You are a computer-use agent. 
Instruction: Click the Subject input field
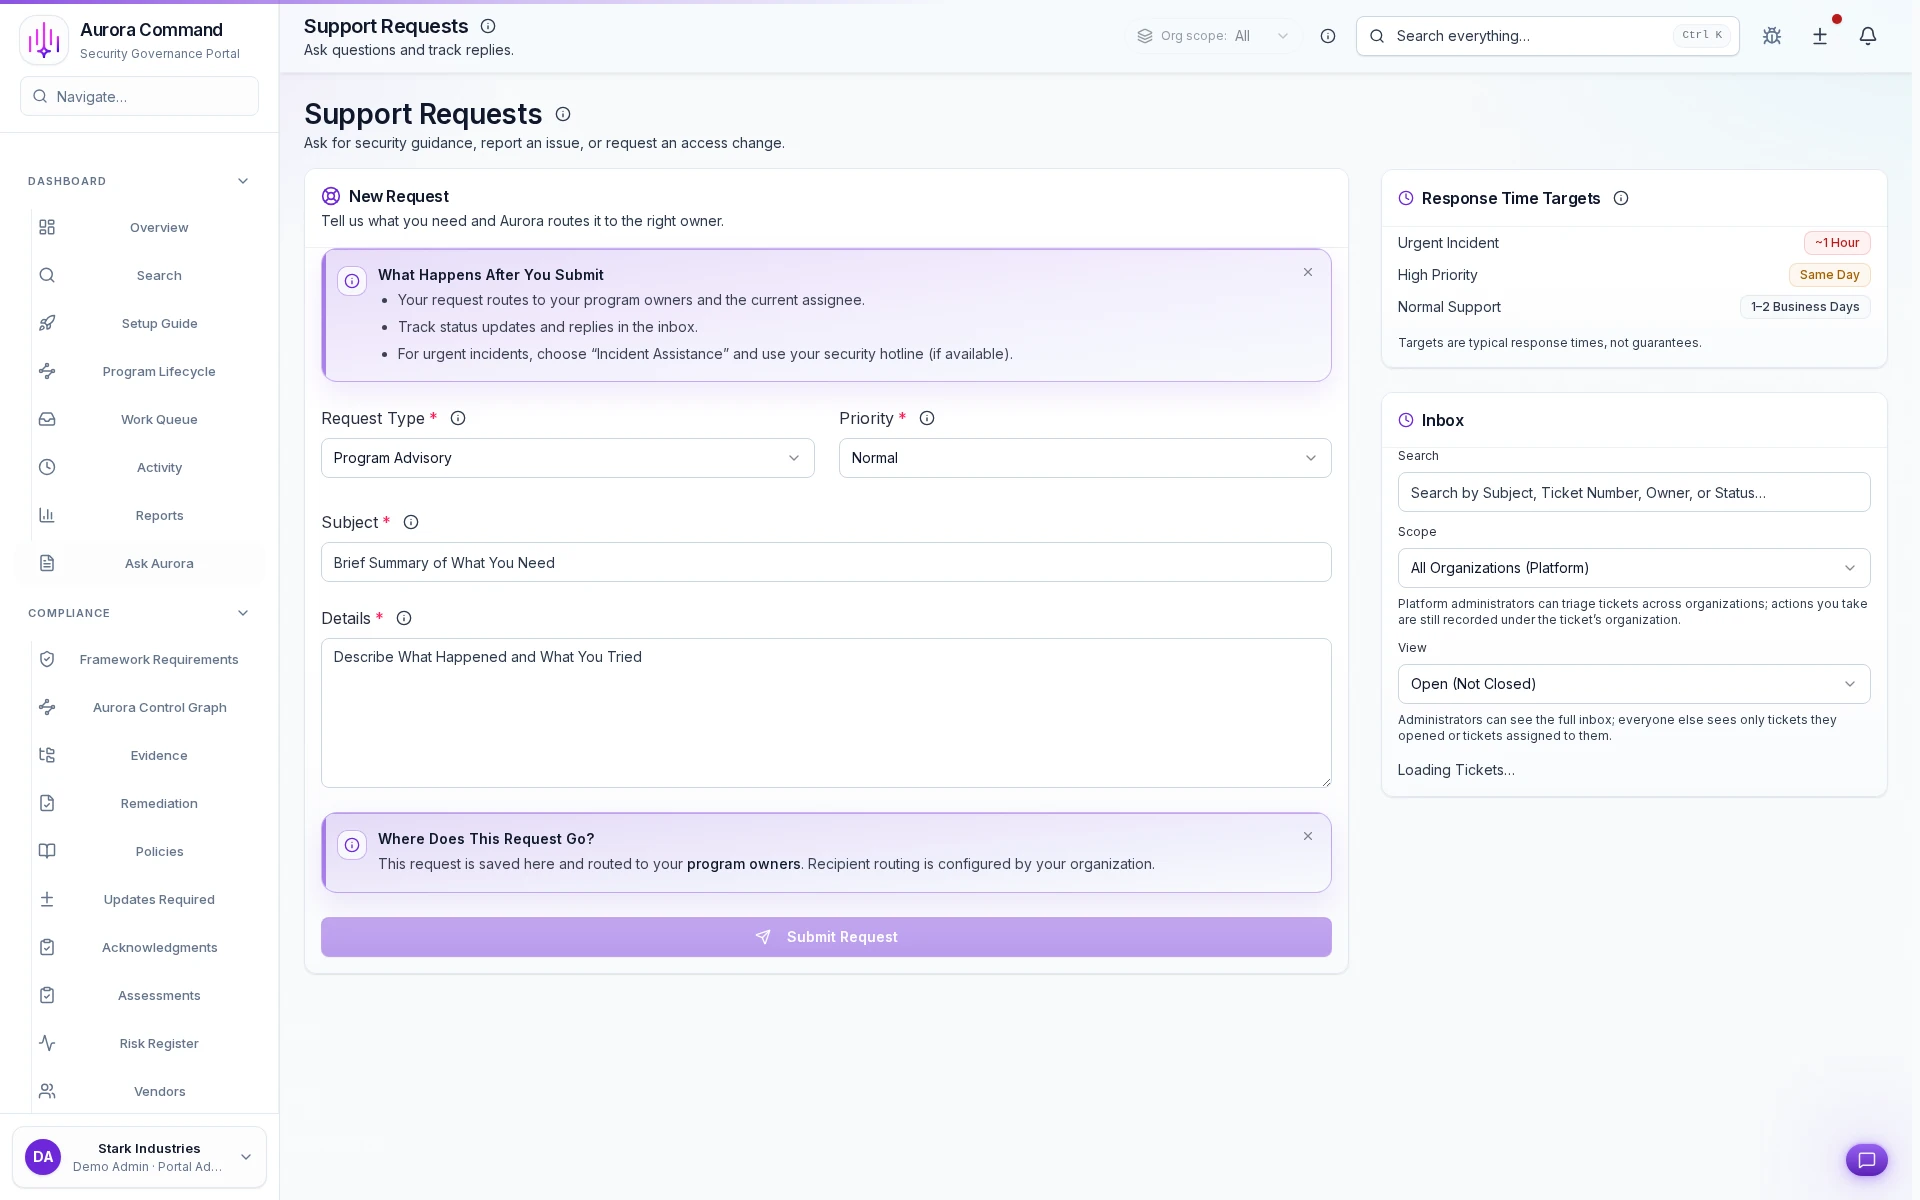coord(826,562)
